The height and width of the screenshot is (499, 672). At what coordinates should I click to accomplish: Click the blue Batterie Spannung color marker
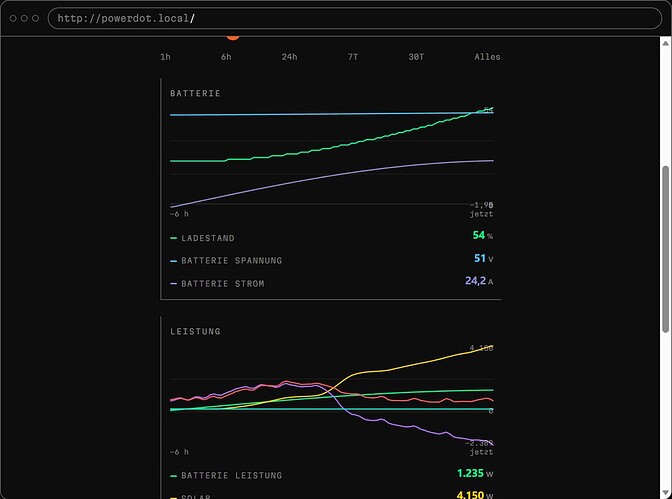tap(173, 261)
